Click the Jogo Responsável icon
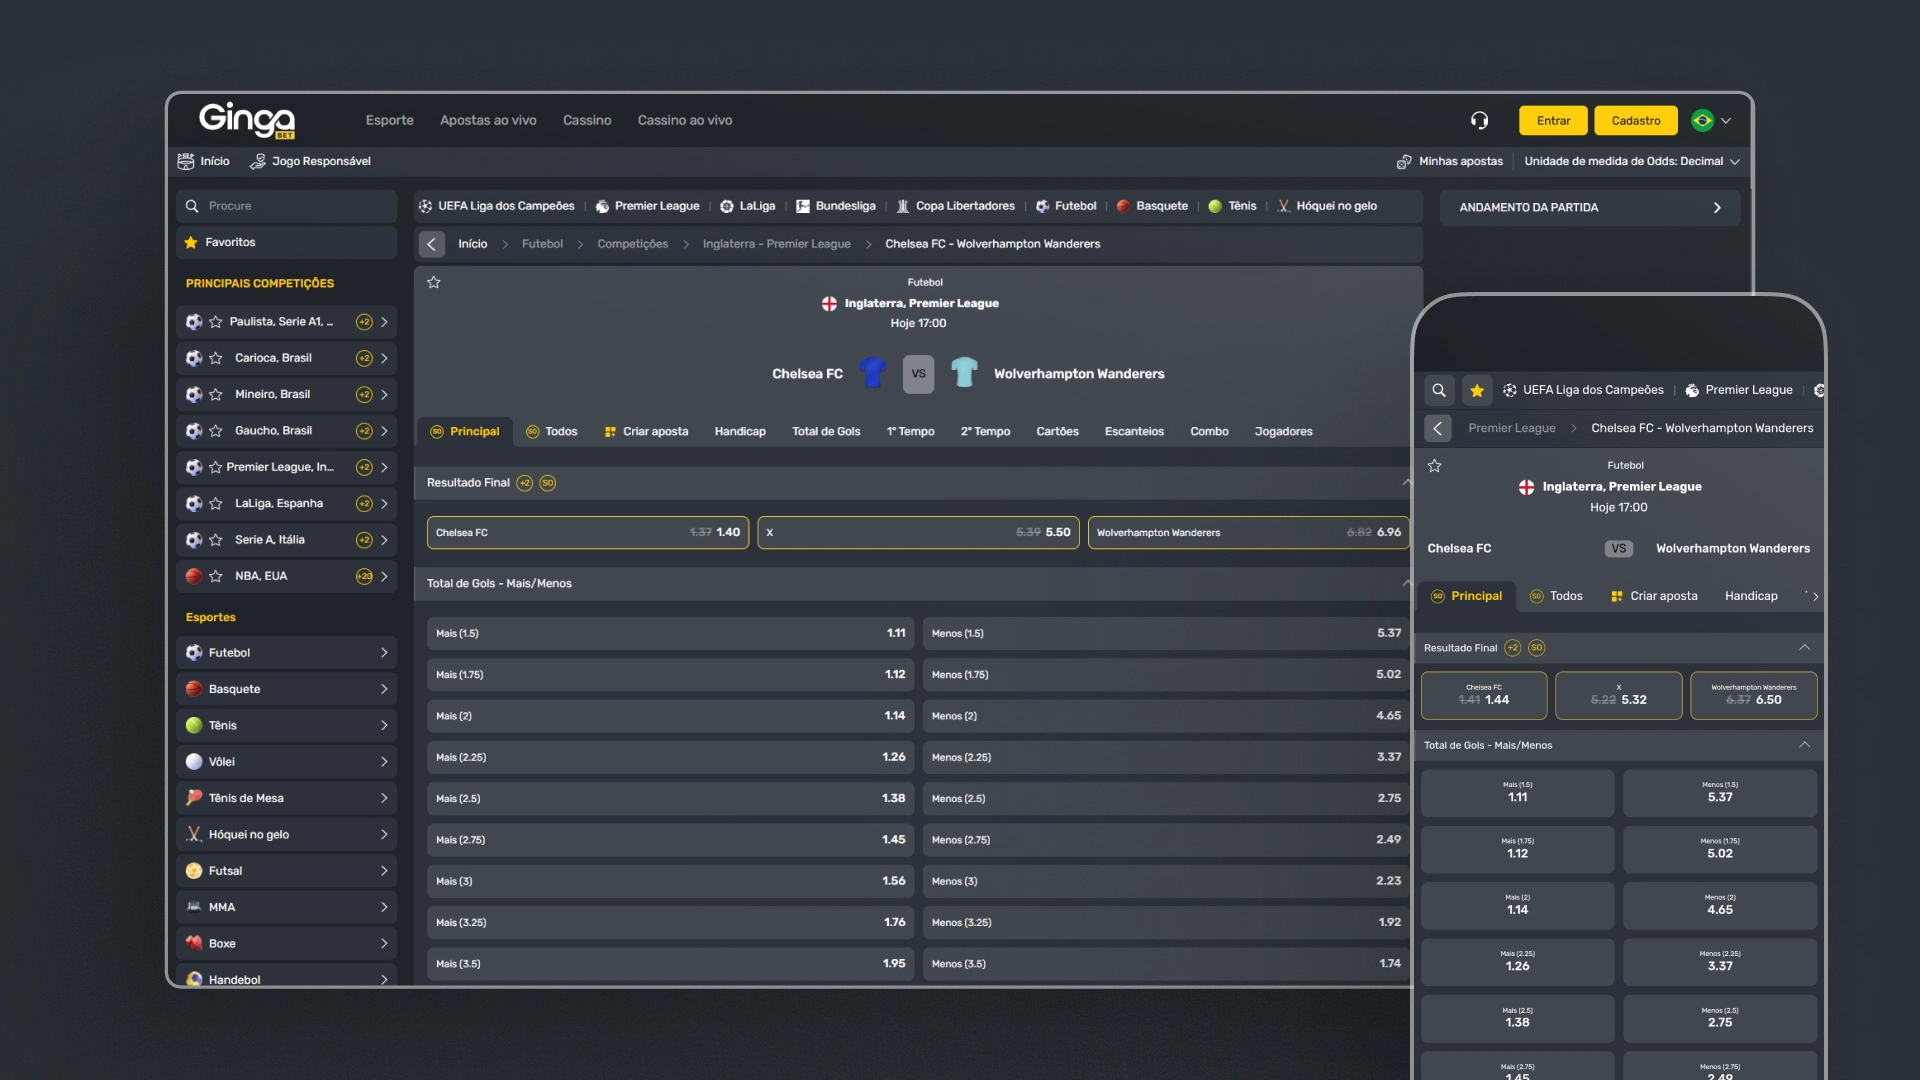The image size is (1920, 1080). pyautogui.click(x=257, y=162)
